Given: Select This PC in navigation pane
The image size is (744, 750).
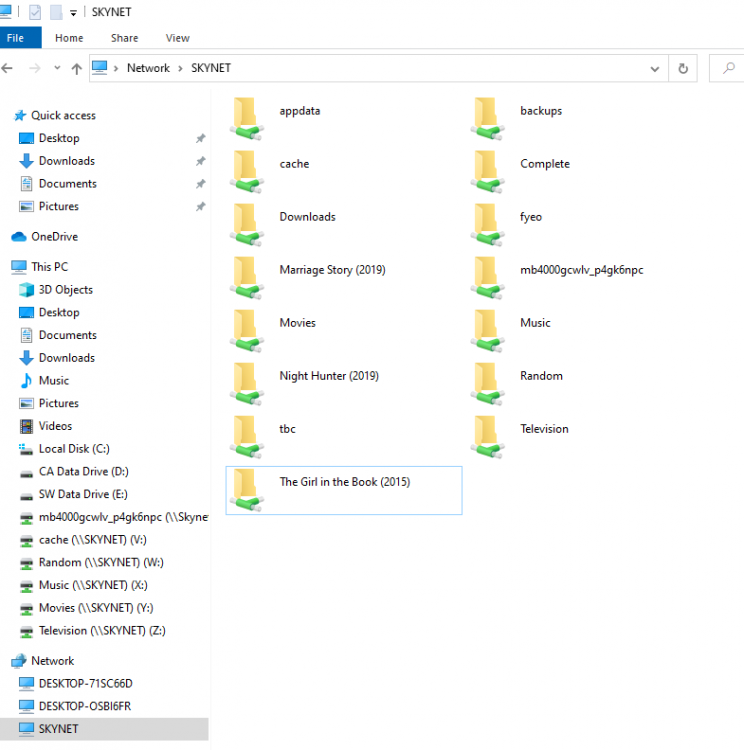Looking at the screenshot, I should point(50,267).
